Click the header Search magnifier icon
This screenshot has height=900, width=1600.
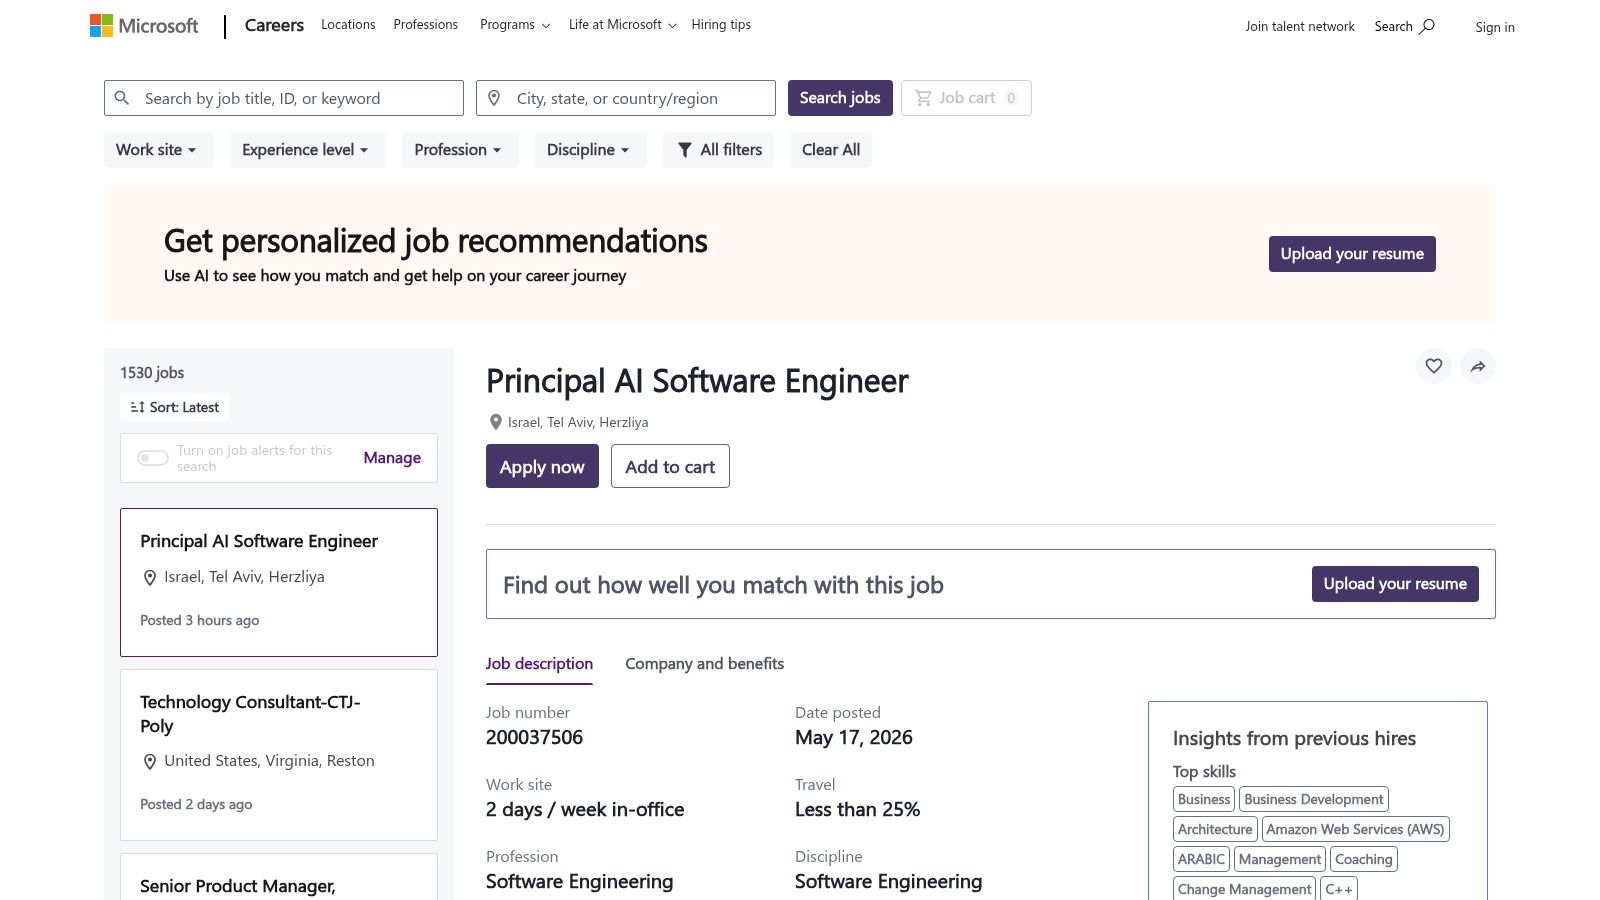point(1427,26)
